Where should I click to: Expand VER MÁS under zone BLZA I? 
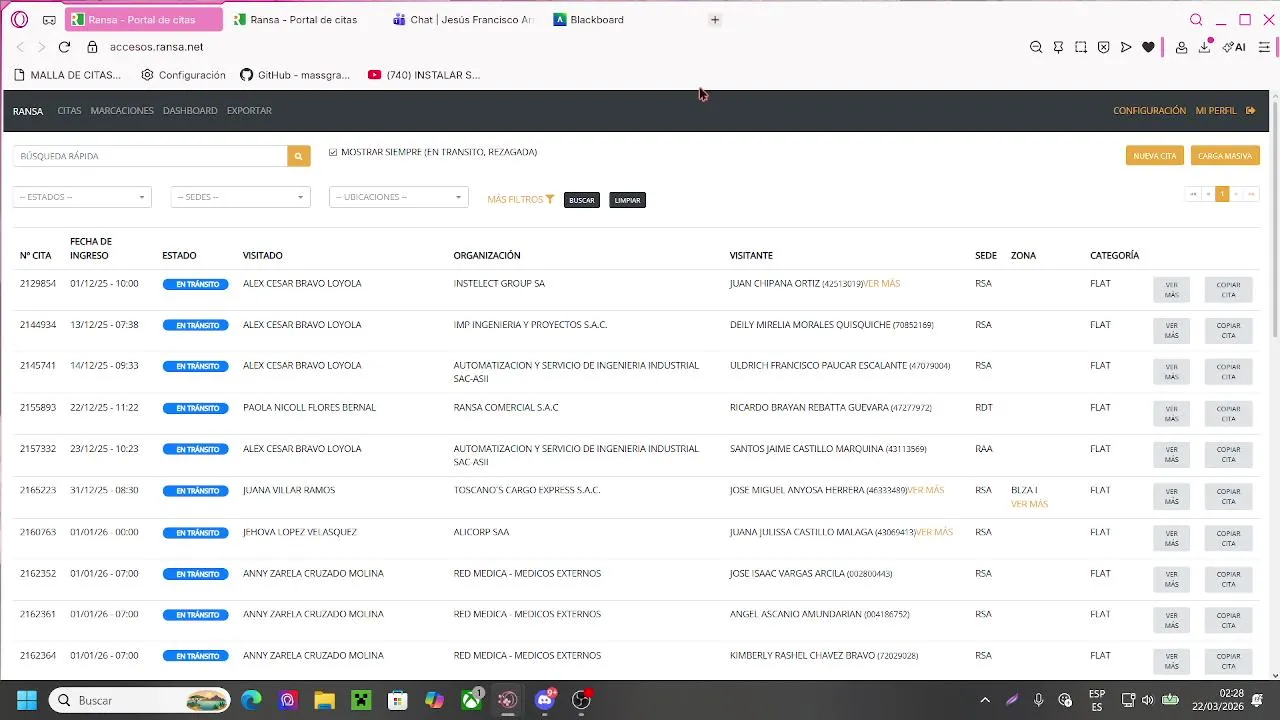tap(1029, 504)
